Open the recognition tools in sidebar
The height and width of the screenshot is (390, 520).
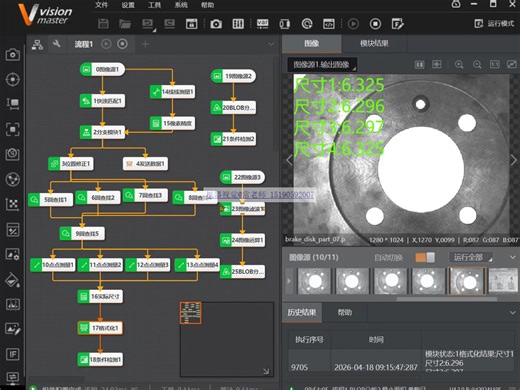pyautogui.click(x=13, y=129)
